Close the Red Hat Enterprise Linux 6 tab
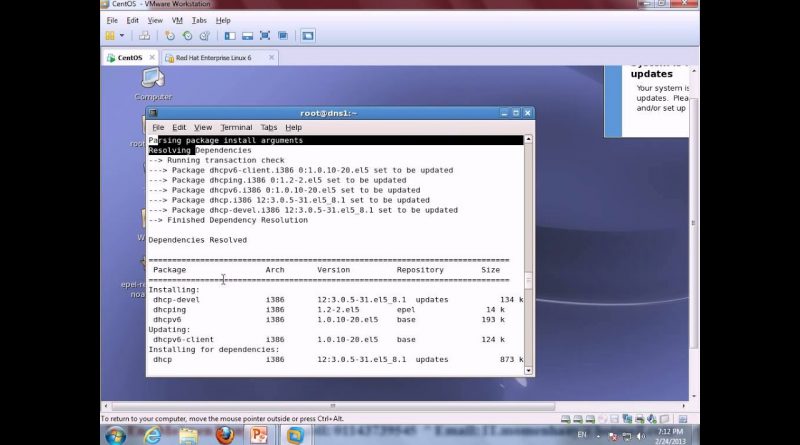Image resolution: width=800 pixels, height=445 pixels. pos(271,58)
